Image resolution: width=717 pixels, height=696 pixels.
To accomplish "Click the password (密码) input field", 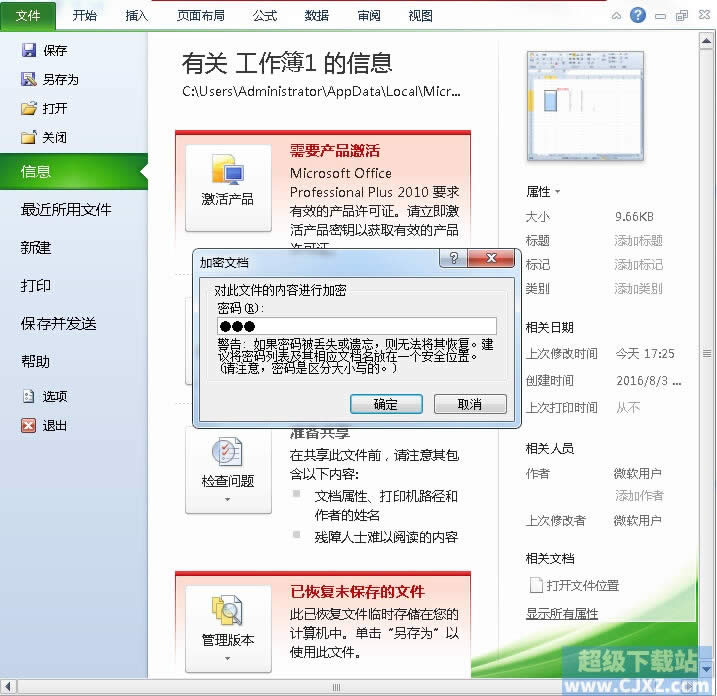I will (x=357, y=326).
